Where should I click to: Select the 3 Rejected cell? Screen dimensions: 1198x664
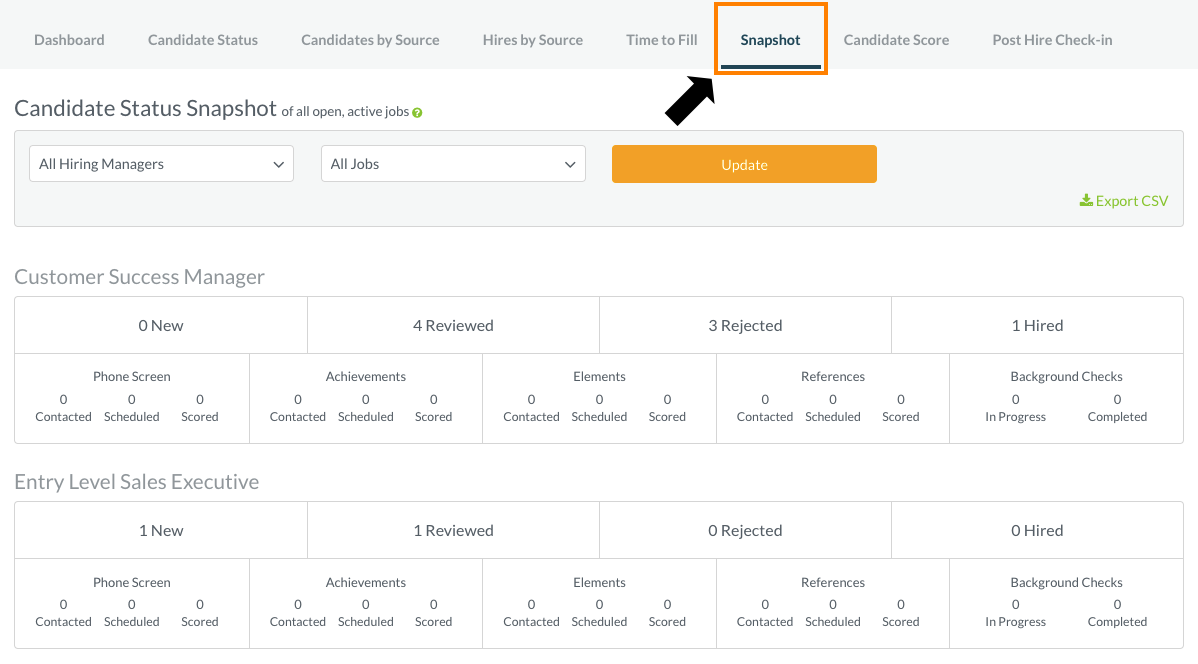point(745,326)
